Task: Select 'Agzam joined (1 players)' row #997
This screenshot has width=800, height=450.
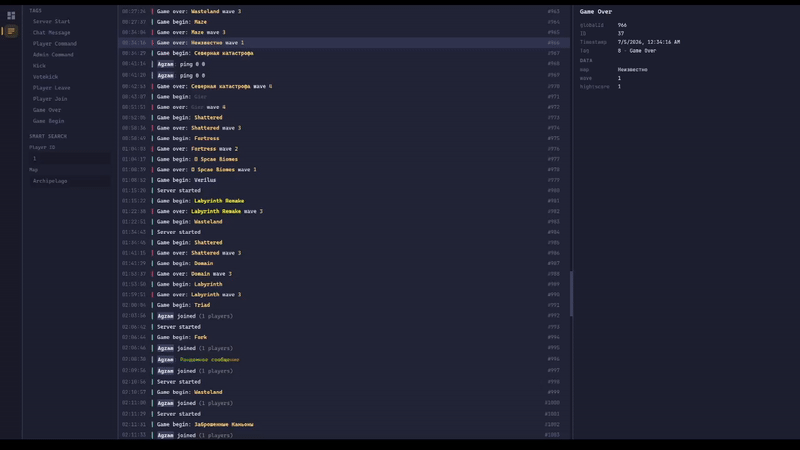Action: 344,371
